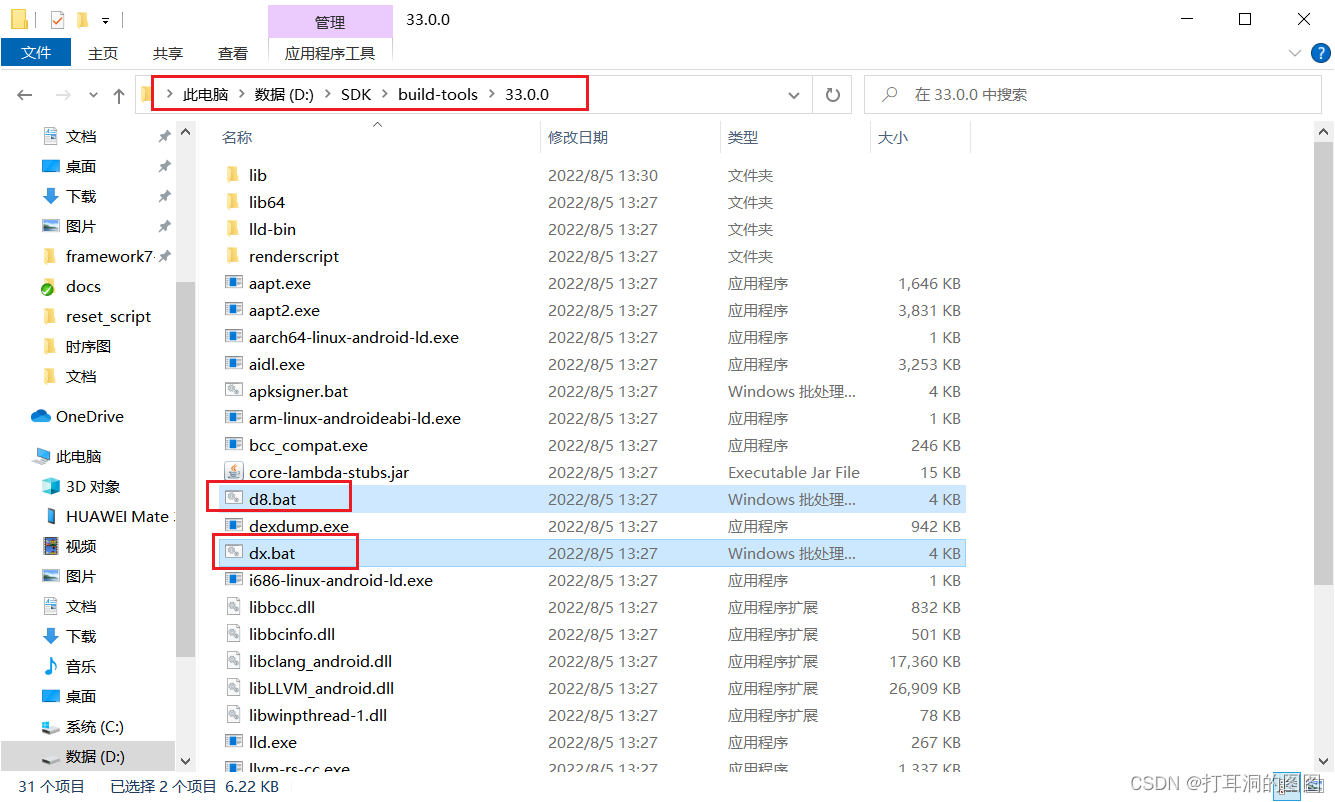
Task: Select the libLLVM_android.dll file
Action: (321, 688)
